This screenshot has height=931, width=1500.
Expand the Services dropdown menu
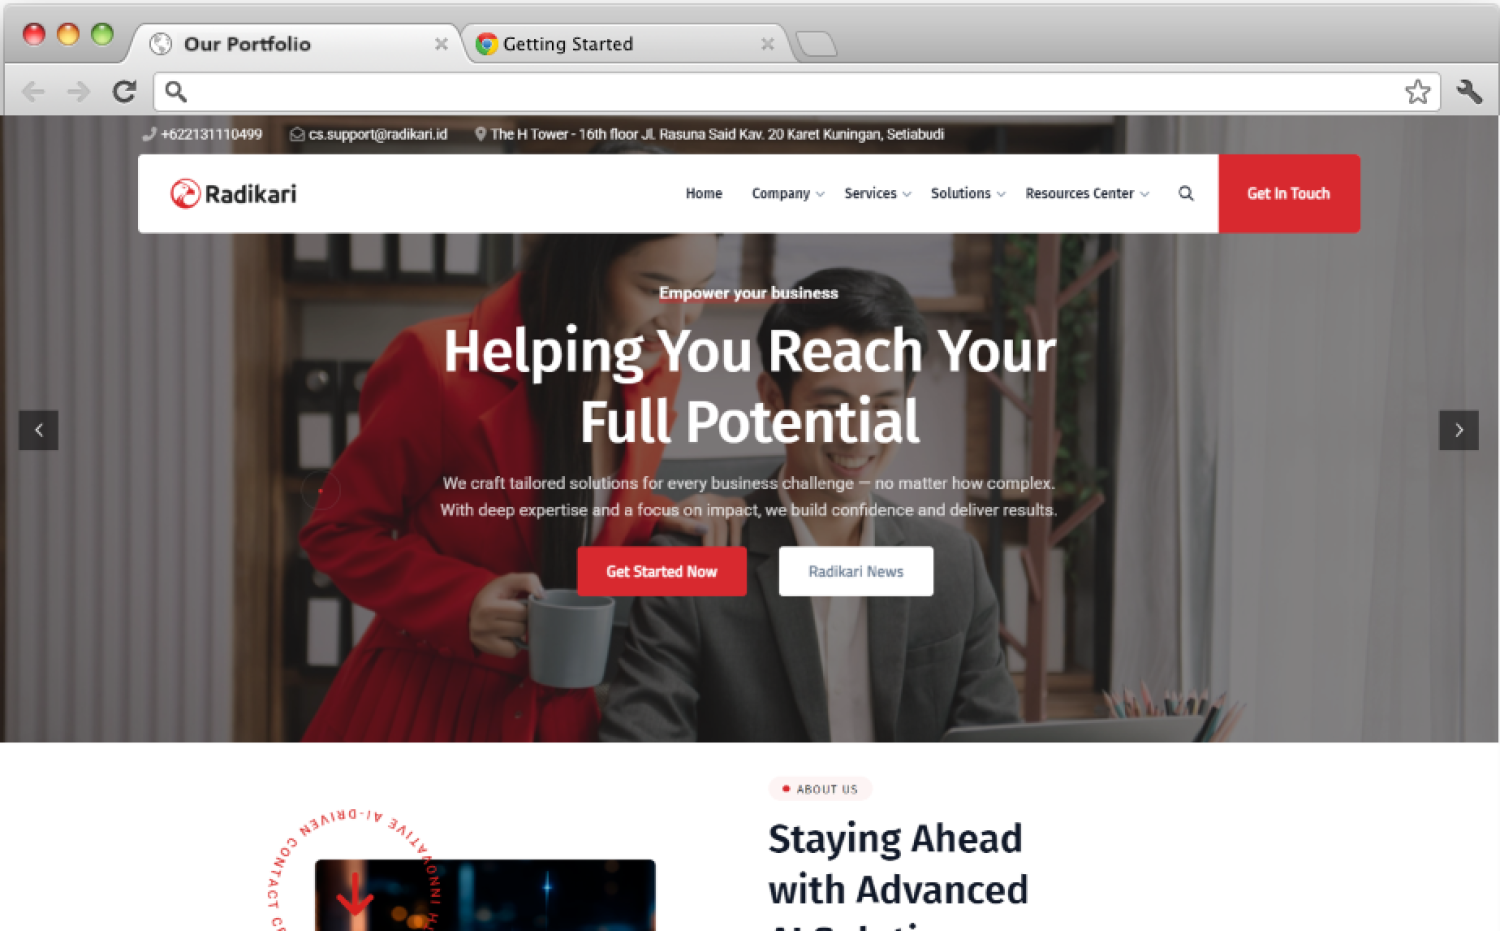[878, 193]
